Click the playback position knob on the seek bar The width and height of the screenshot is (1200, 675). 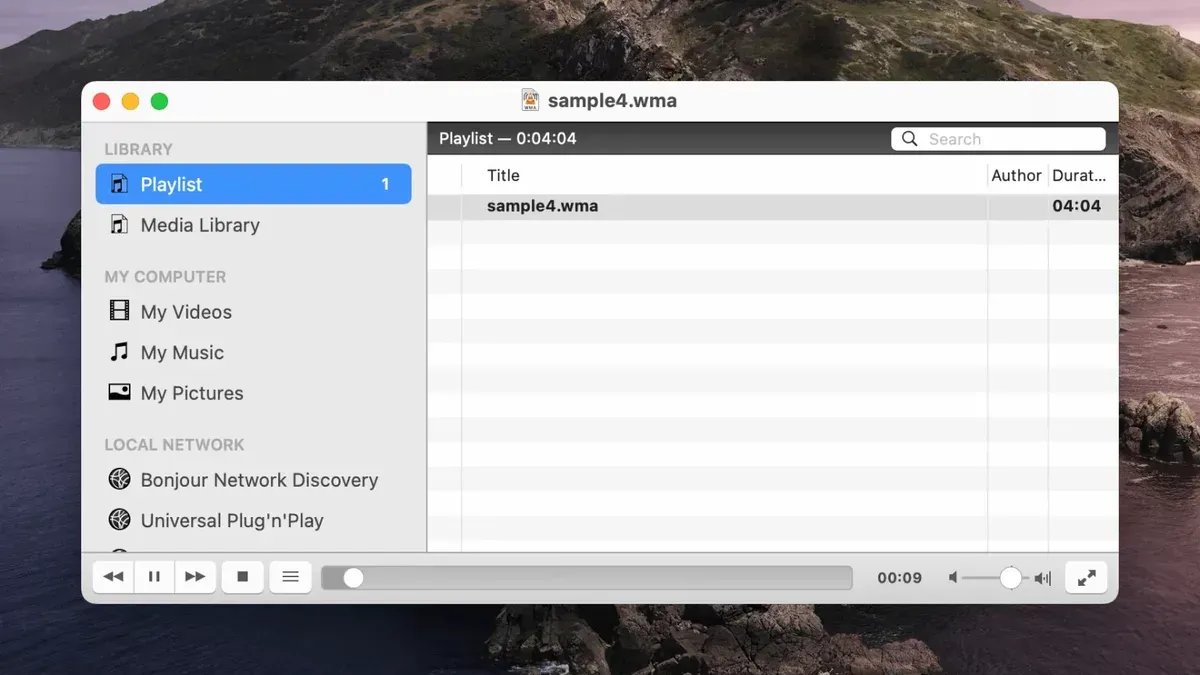click(x=353, y=578)
